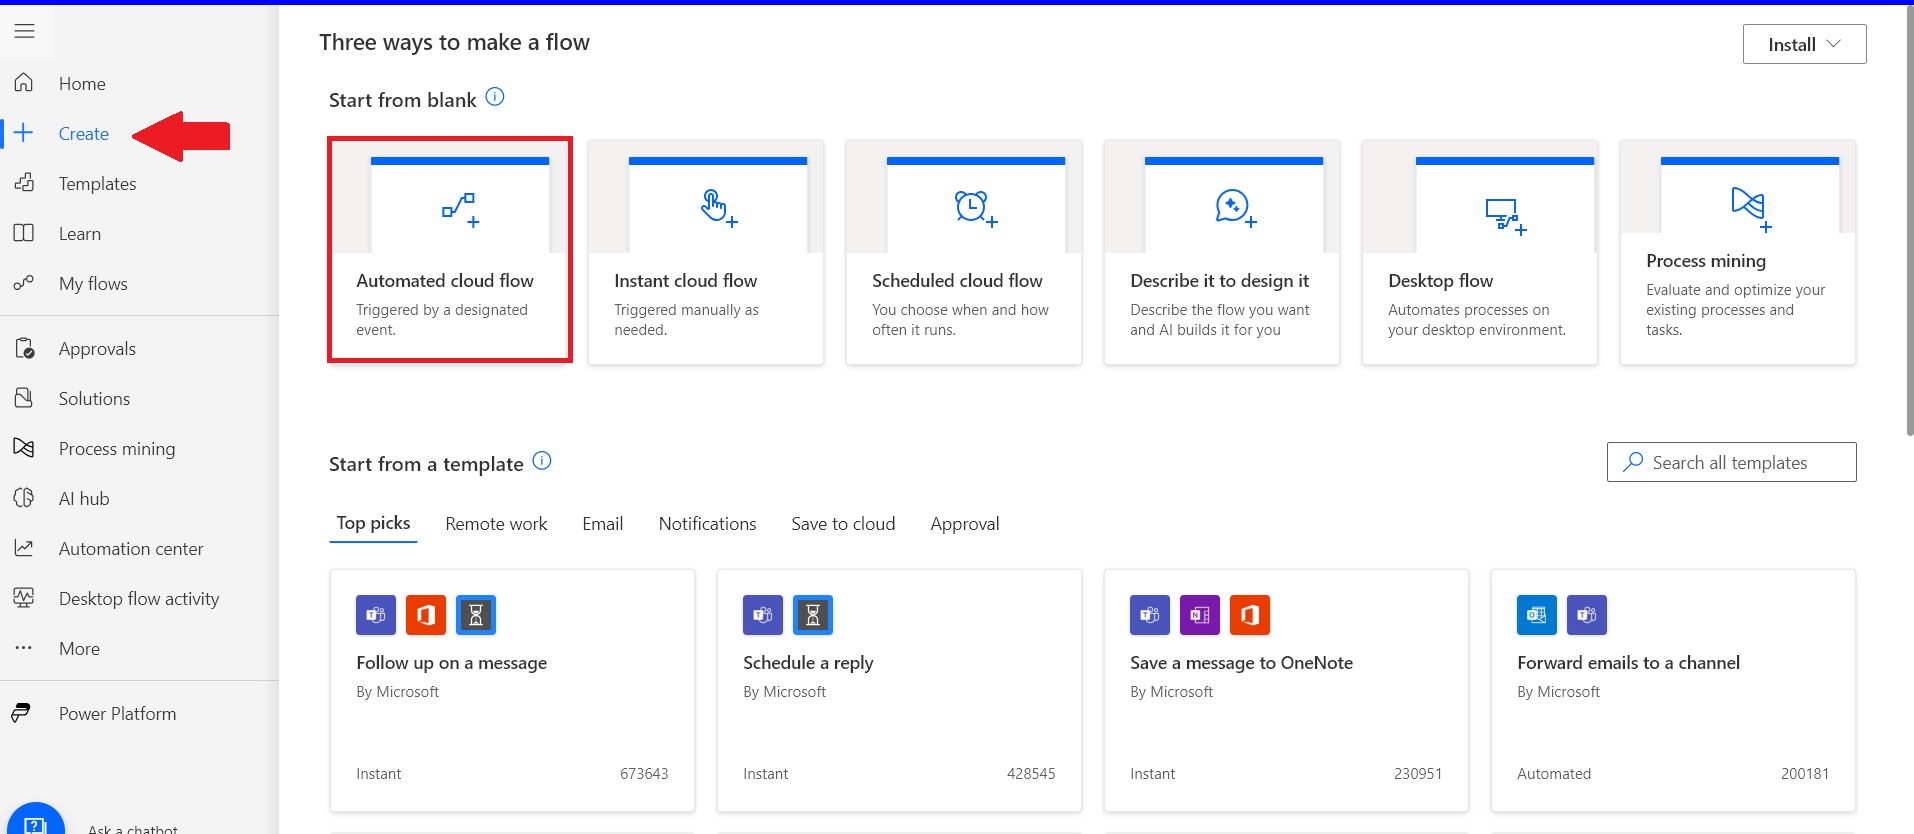Click the Describe it to design it card

[1221, 252]
